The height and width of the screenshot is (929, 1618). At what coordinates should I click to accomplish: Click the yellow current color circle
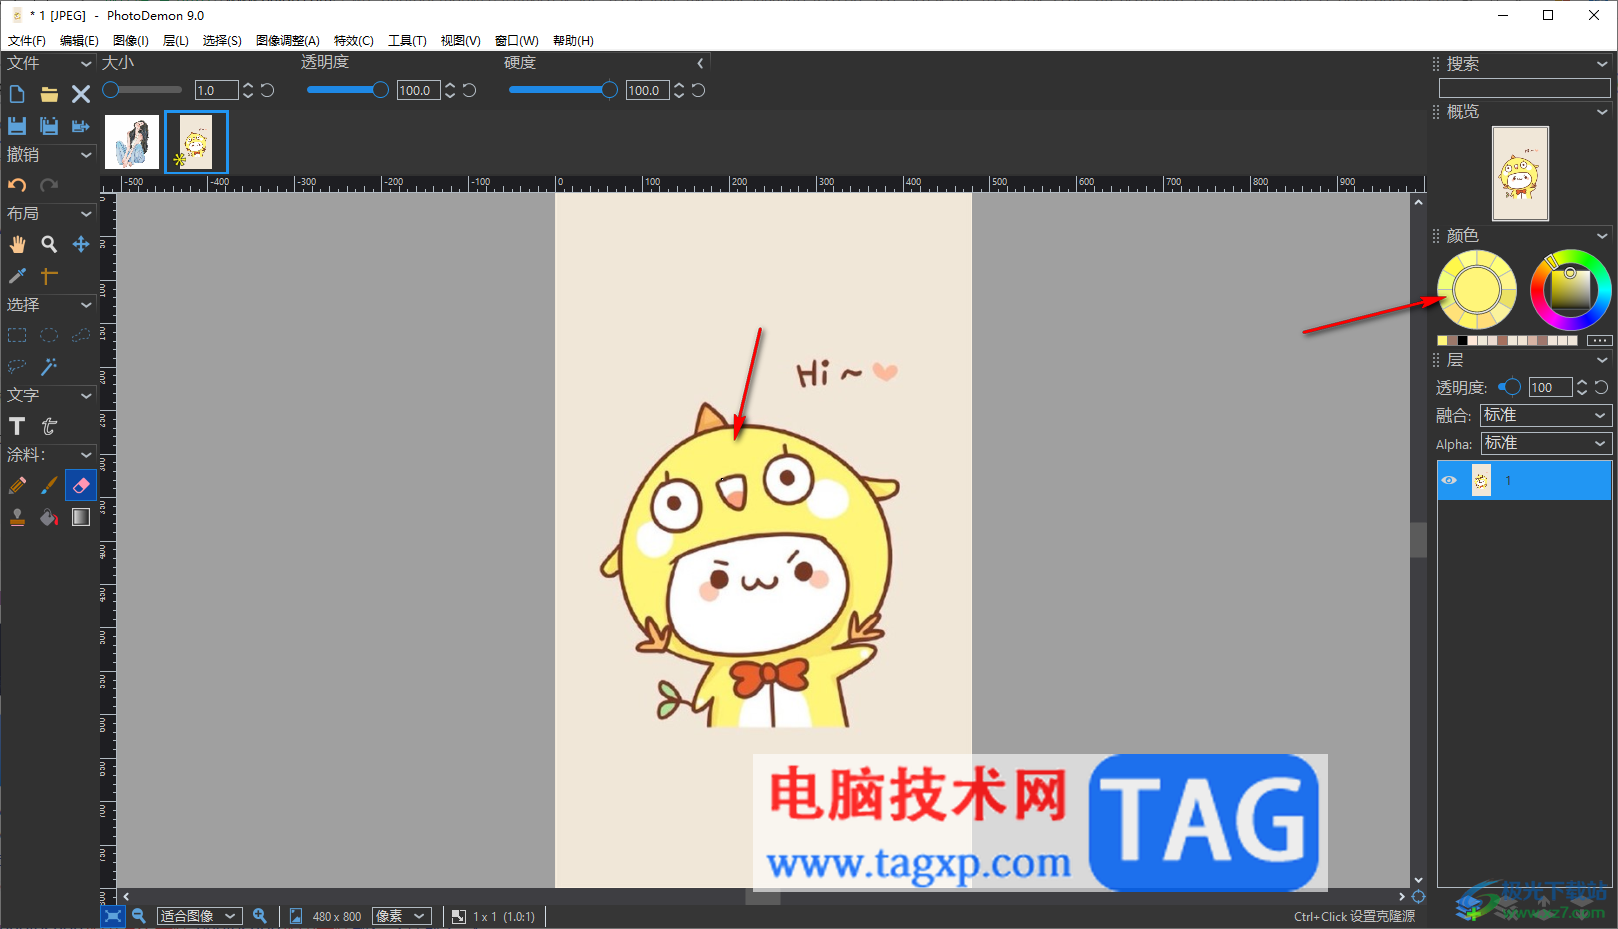(1477, 290)
